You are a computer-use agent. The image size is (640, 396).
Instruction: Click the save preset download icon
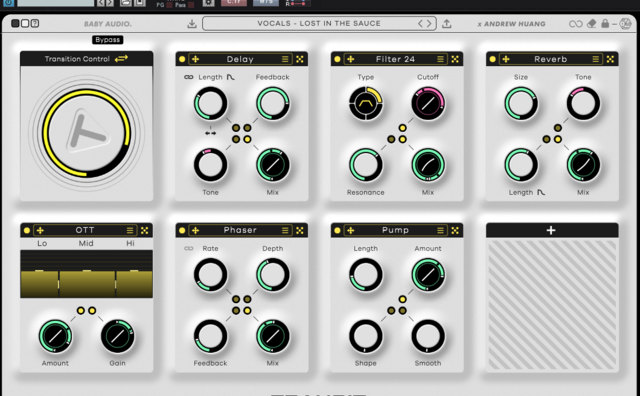coord(192,24)
